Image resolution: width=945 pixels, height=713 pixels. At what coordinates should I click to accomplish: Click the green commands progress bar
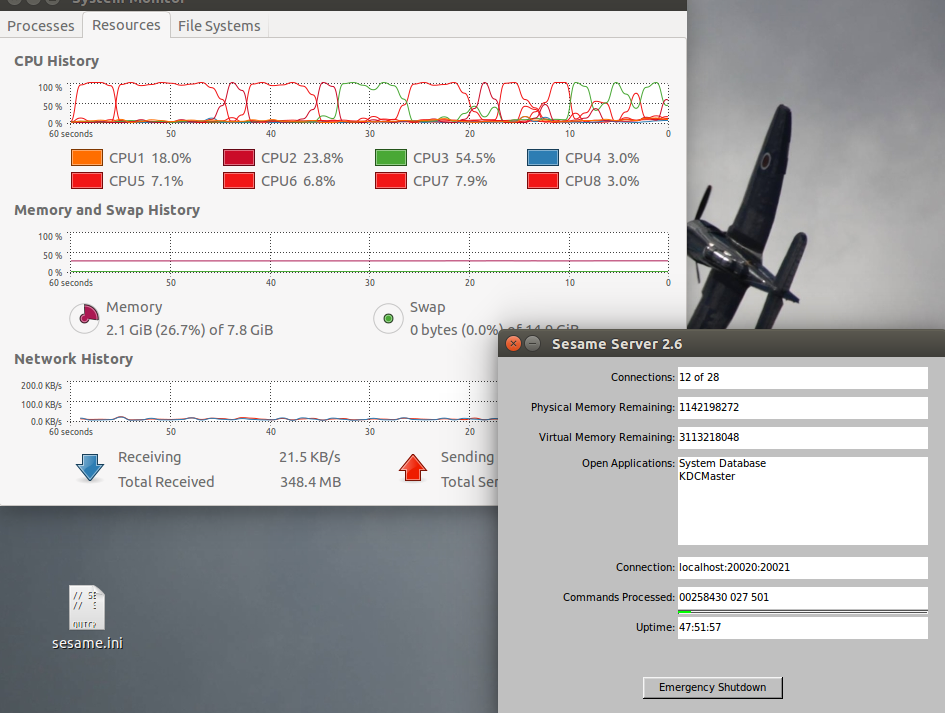(802, 612)
